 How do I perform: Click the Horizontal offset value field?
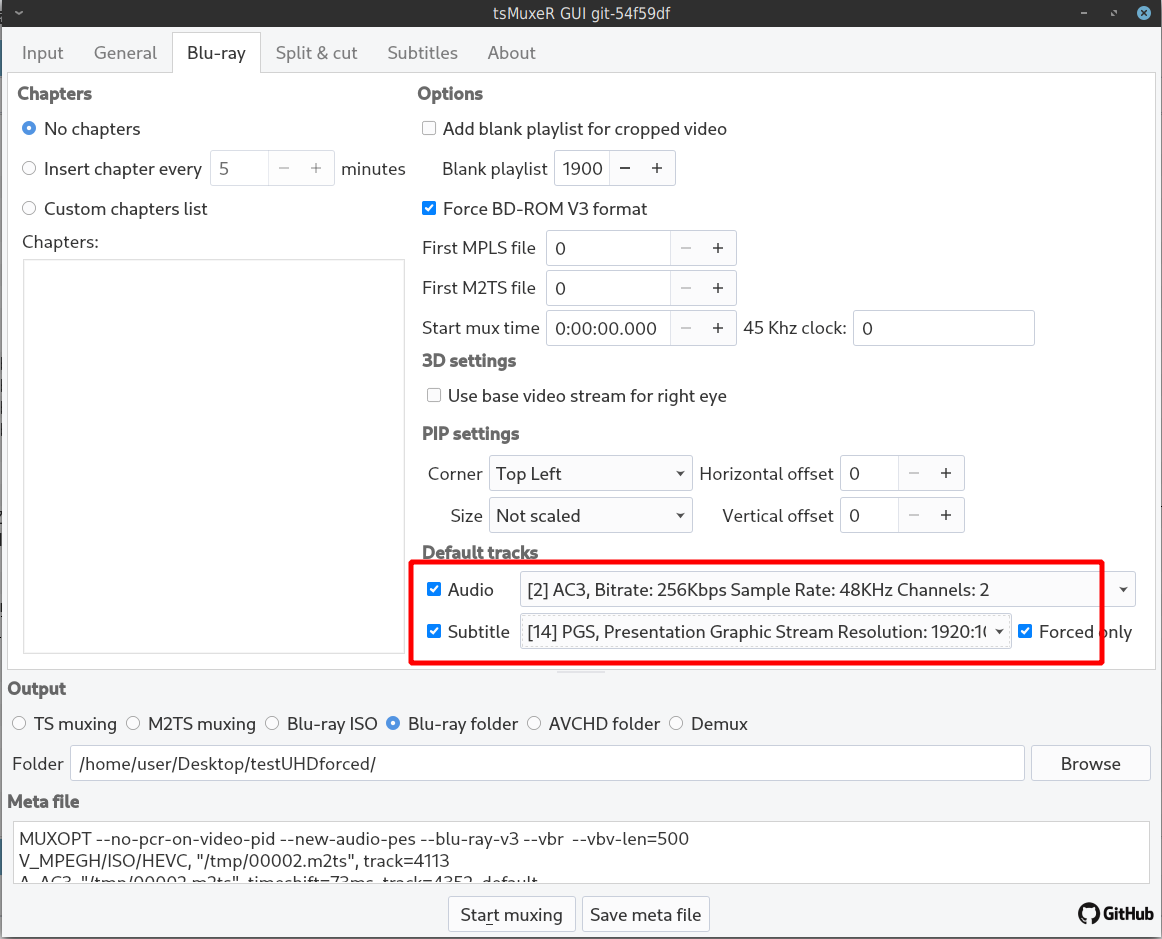(x=869, y=474)
